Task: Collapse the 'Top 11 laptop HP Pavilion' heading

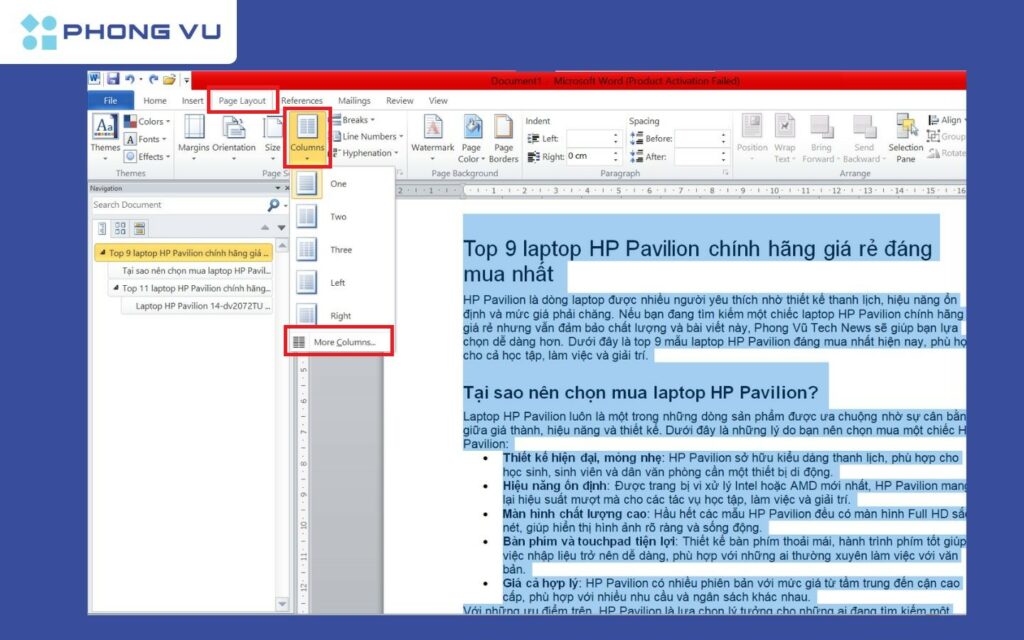Action: 115,288
